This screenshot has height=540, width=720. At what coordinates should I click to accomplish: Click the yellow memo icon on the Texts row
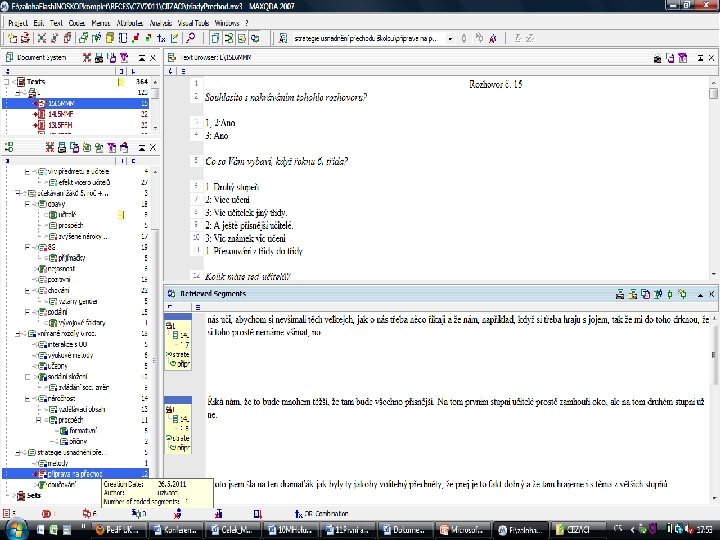click(x=121, y=82)
